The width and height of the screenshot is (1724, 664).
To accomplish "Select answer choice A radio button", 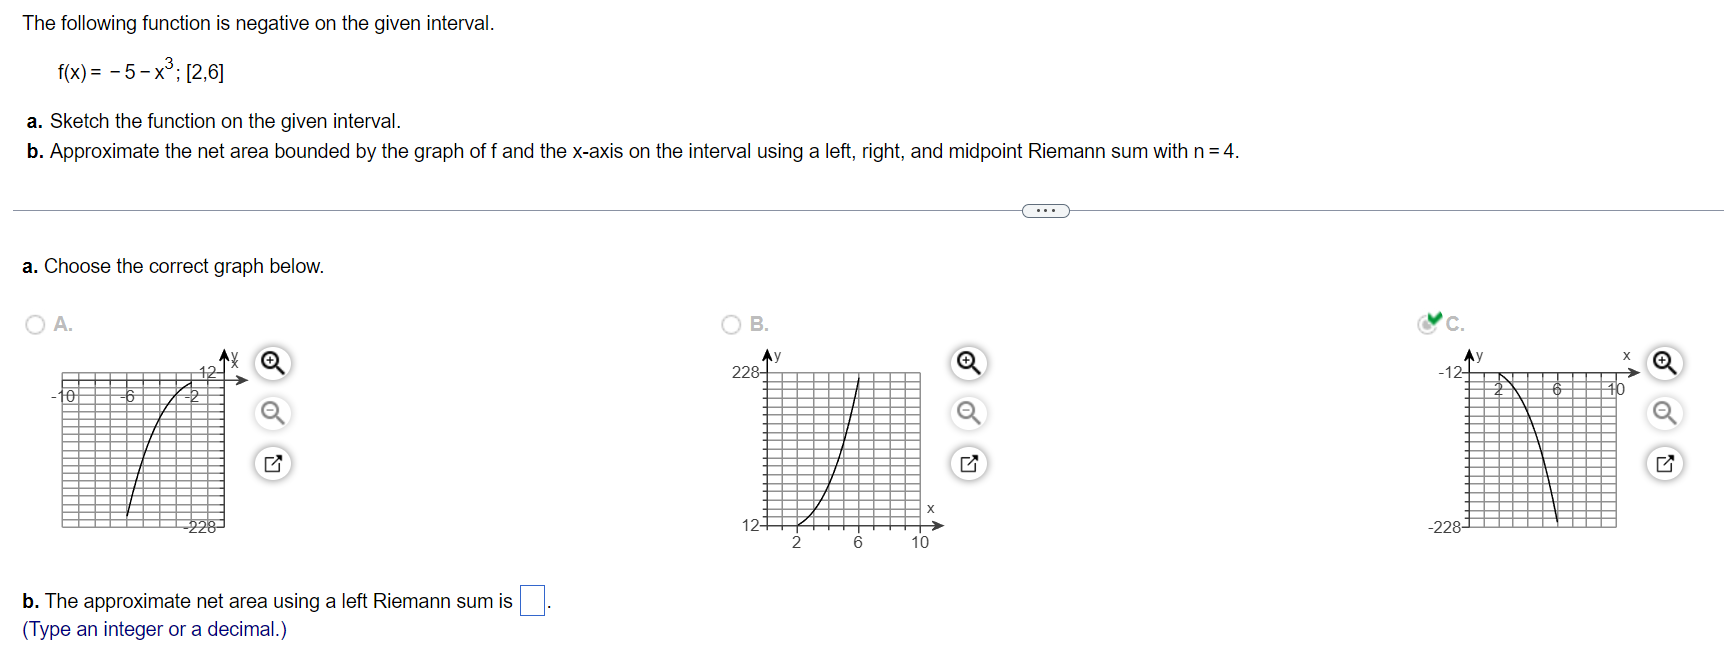I will [x=35, y=324].
